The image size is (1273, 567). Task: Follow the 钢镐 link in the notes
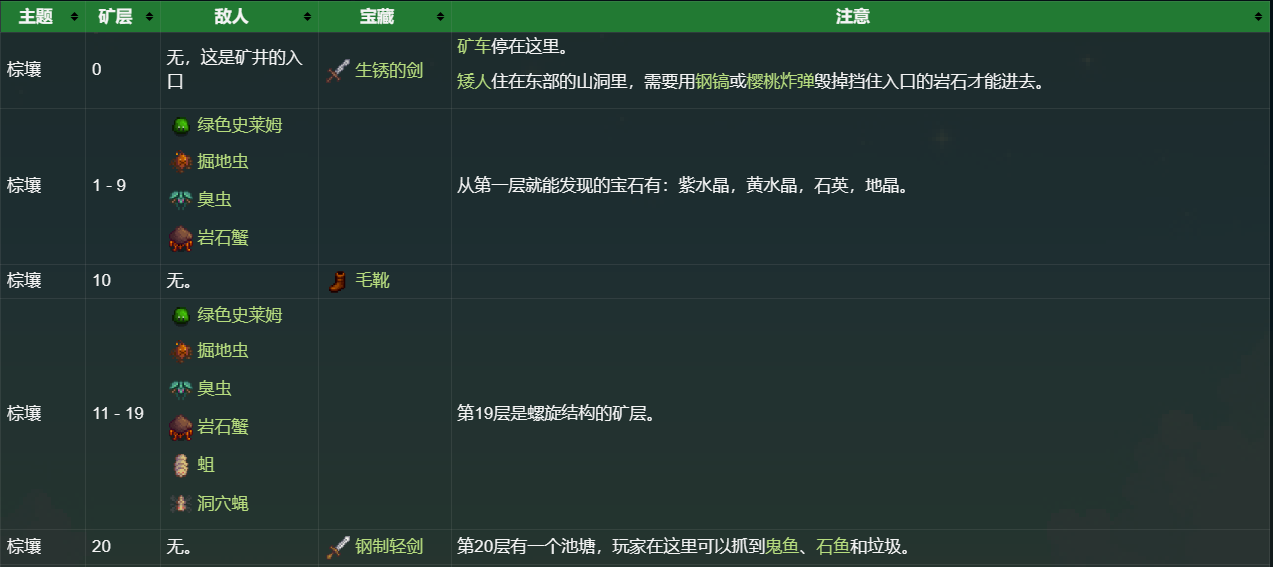pyautogui.click(x=712, y=82)
